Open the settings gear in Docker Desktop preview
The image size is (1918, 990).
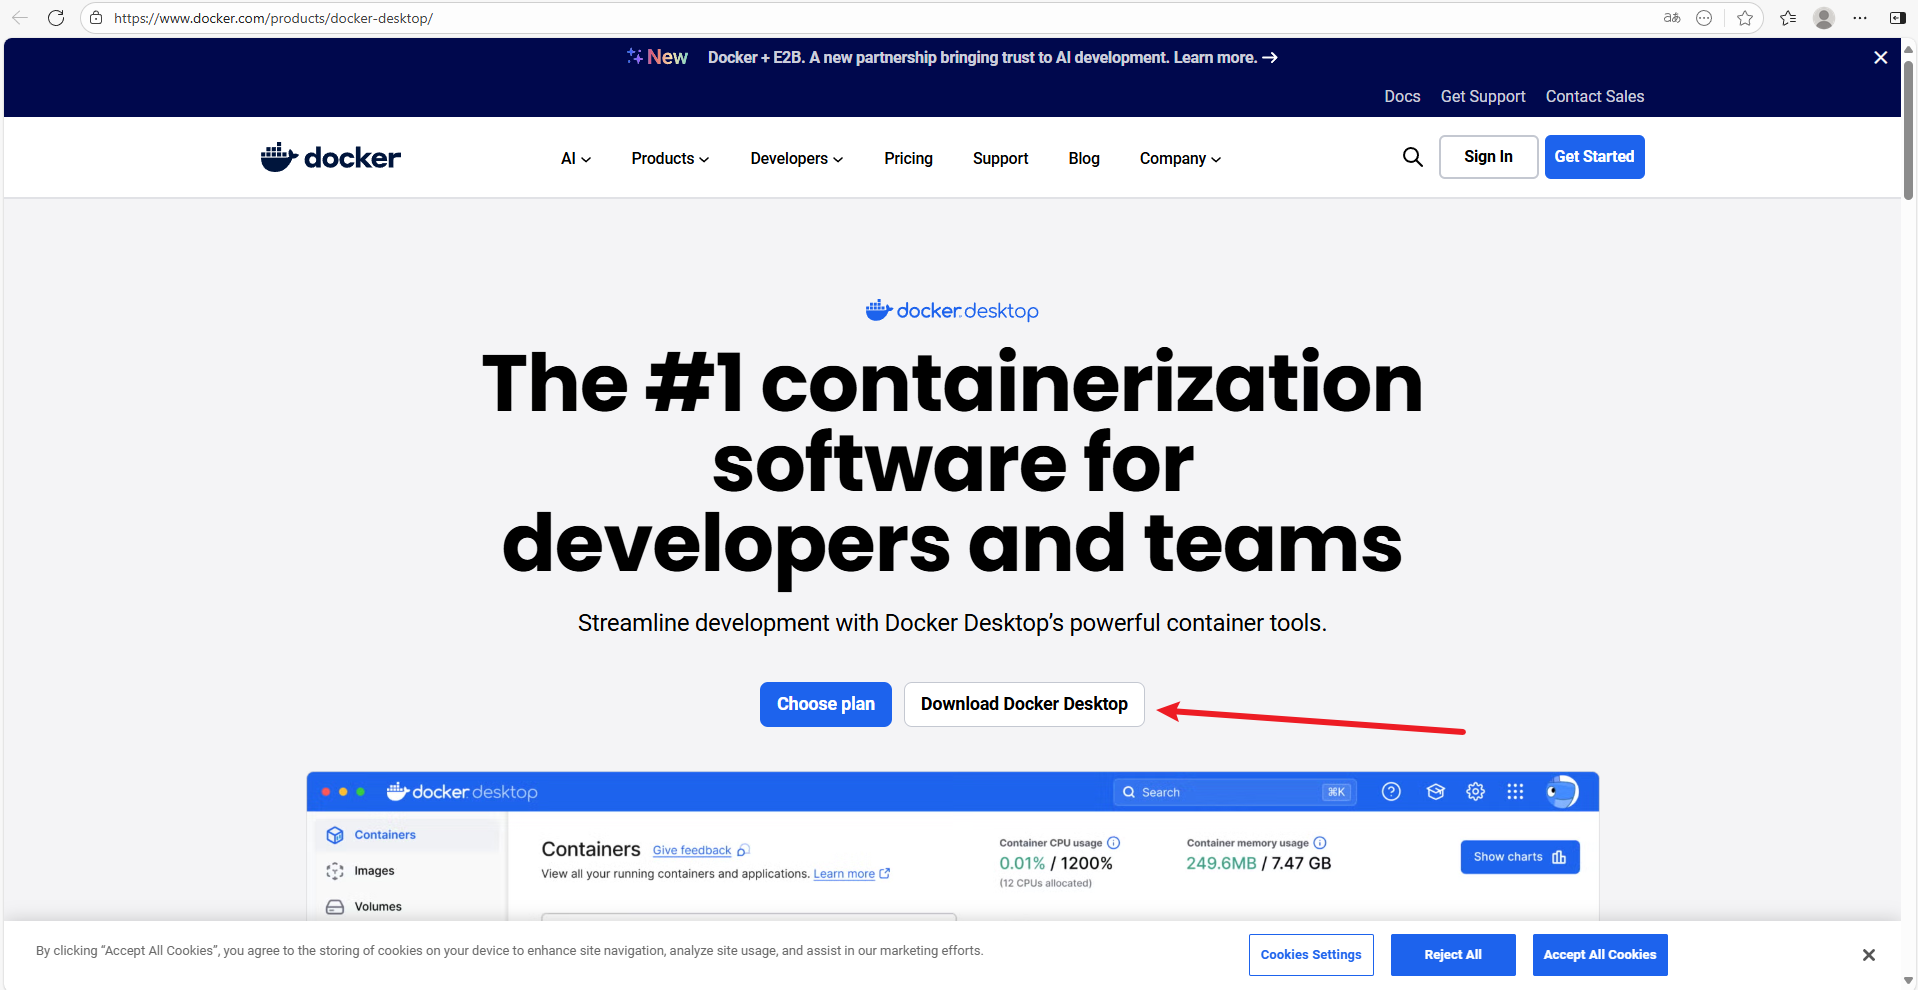[x=1475, y=792]
